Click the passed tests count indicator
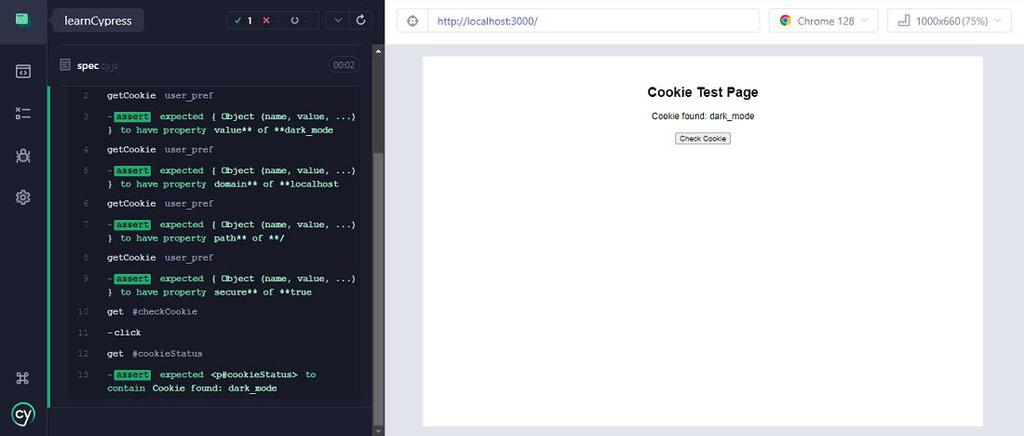Image resolution: width=1024 pixels, height=436 pixels. [x=244, y=20]
